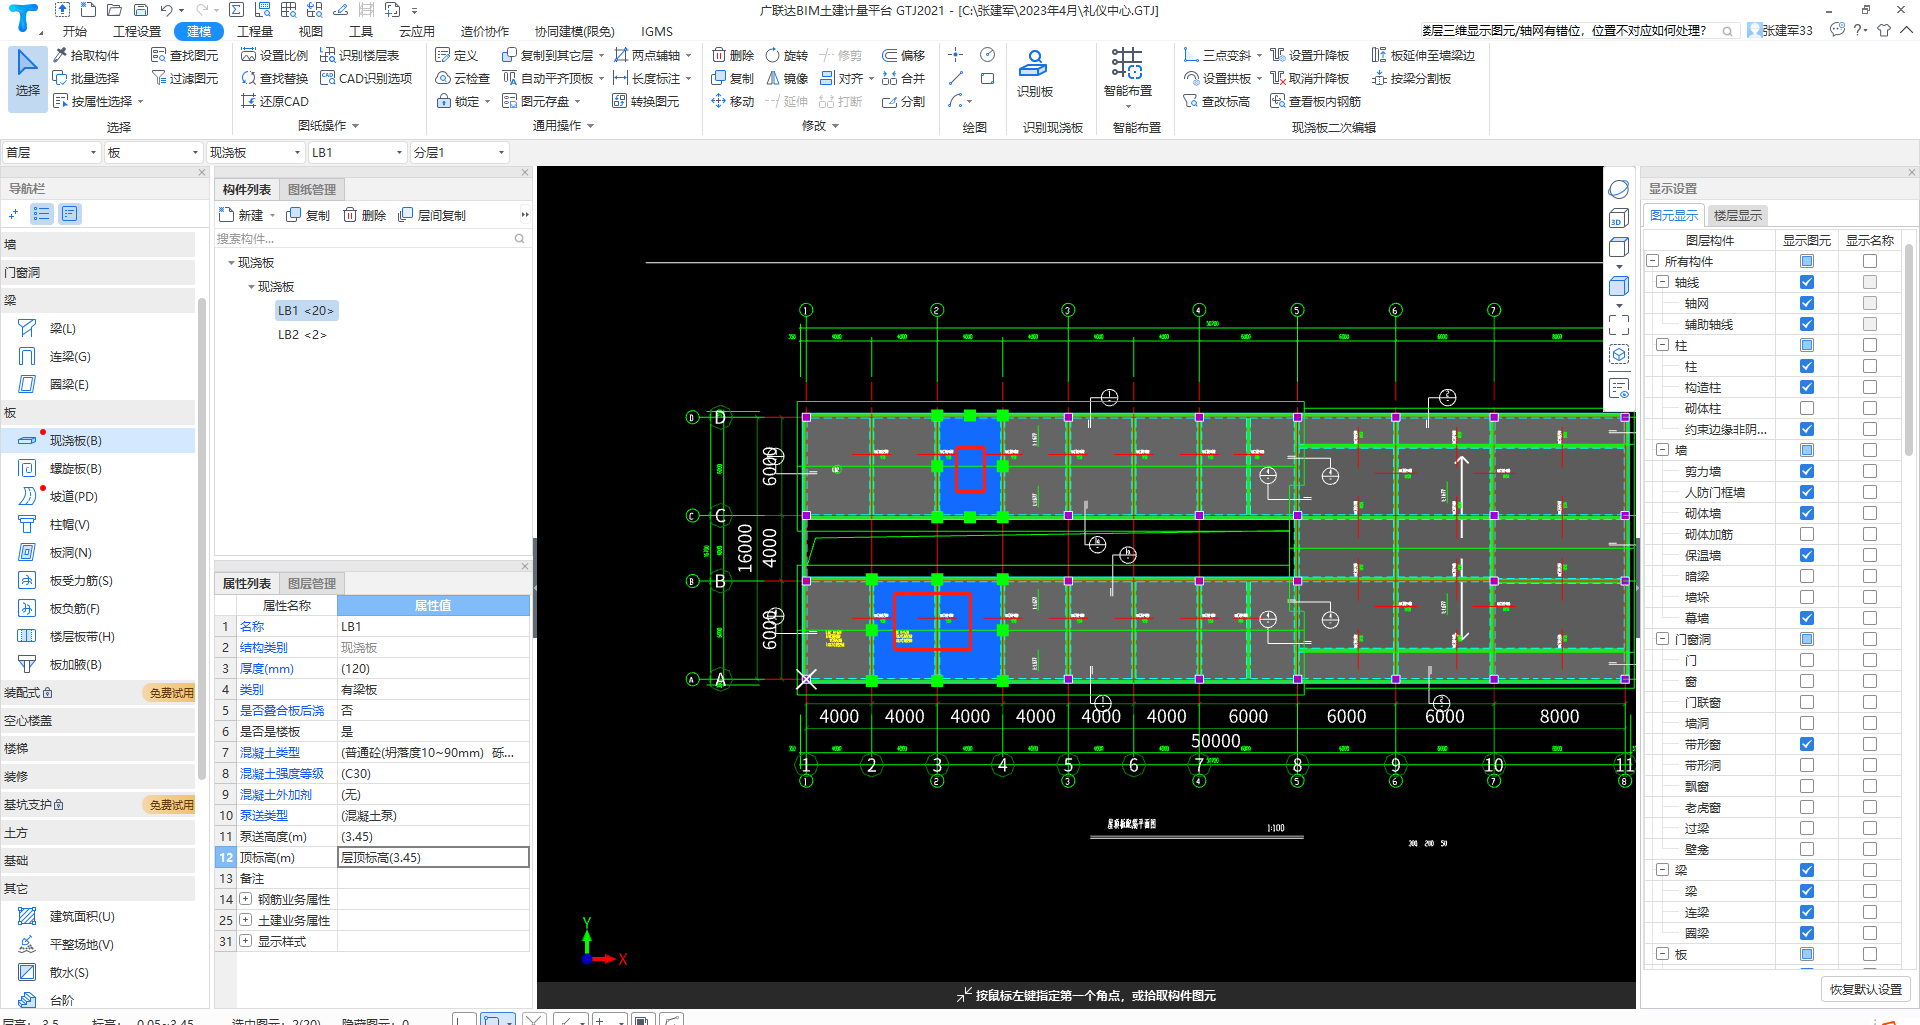Click the 分割 split tool

coord(903,101)
